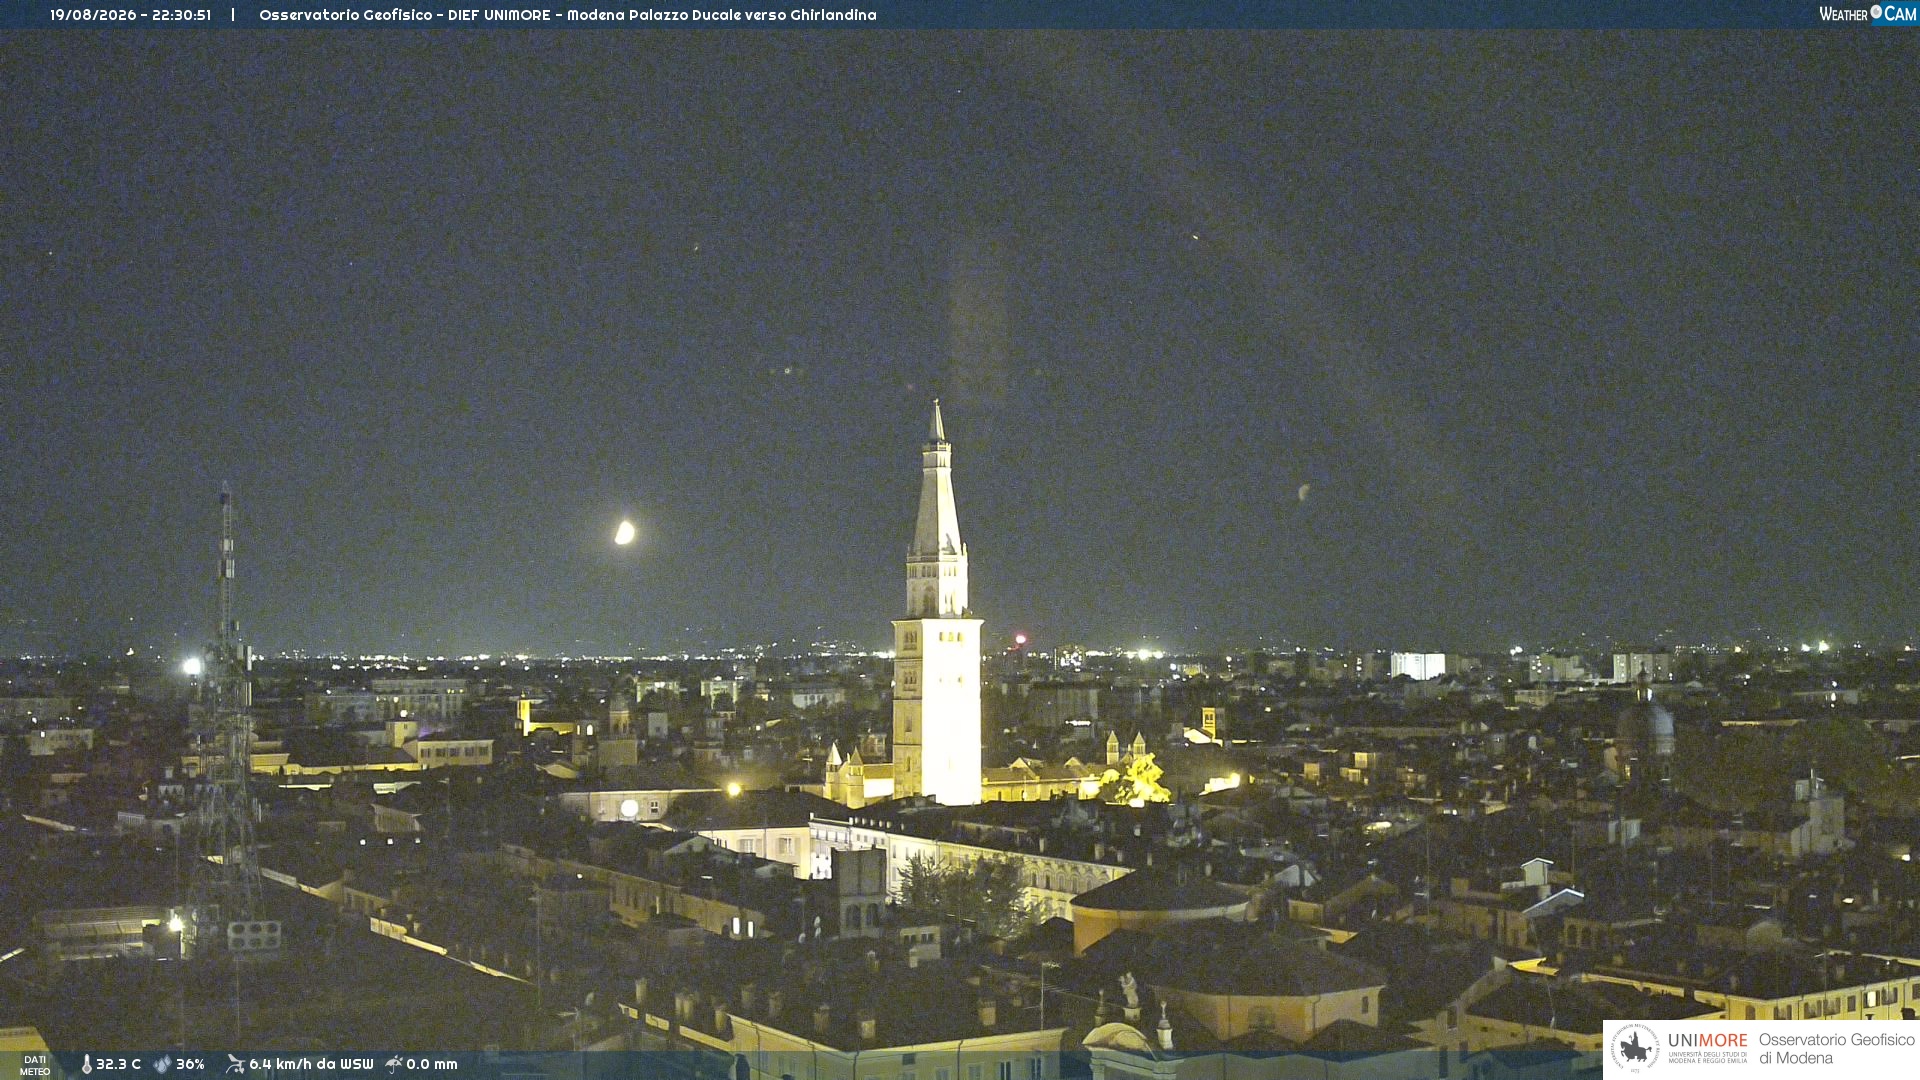Open the DATI METEO label
Screen dimensions: 1920x1080
35,1065
